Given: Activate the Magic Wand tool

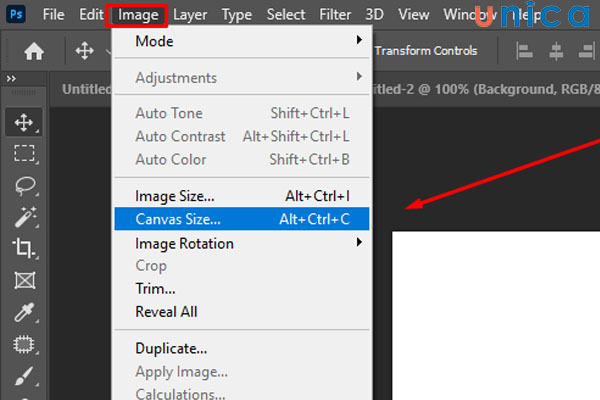Looking at the screenshot, I should (x=23, y=216).
